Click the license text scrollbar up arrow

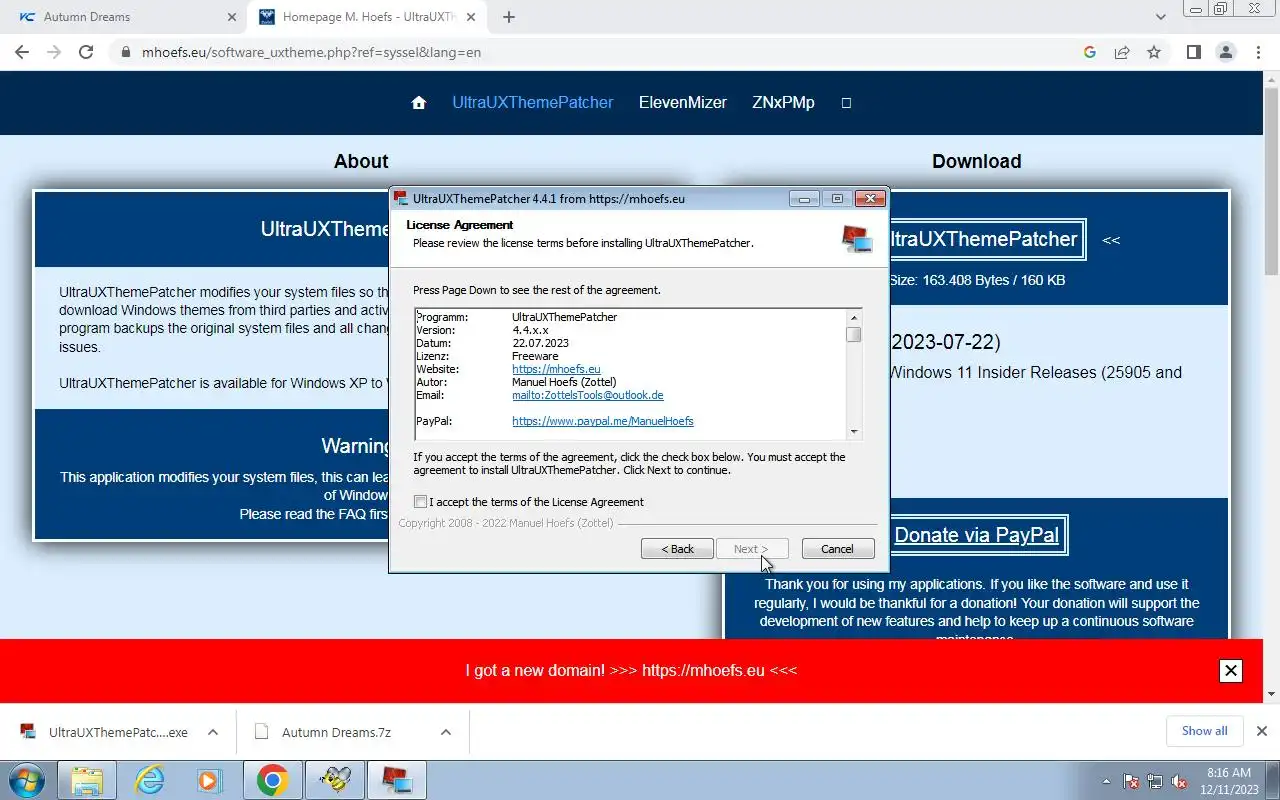click(x=854, y=317)
